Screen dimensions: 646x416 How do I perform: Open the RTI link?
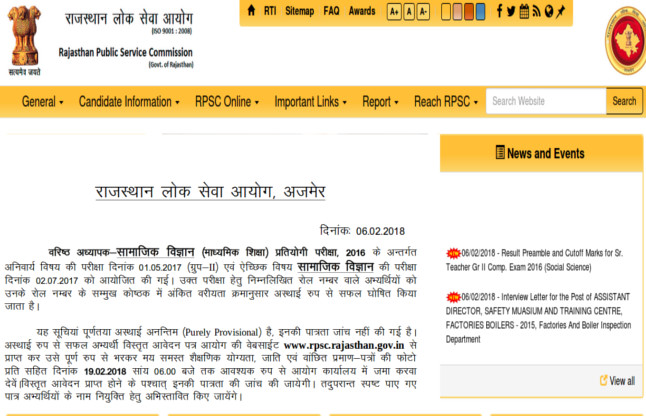coord(270,11)
